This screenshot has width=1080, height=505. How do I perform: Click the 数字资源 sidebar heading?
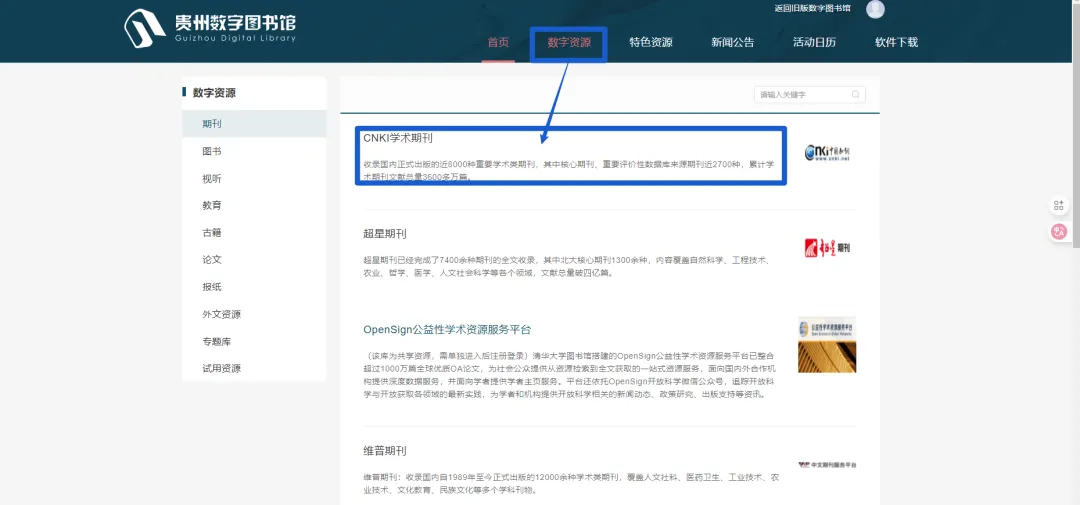[214, 92]
